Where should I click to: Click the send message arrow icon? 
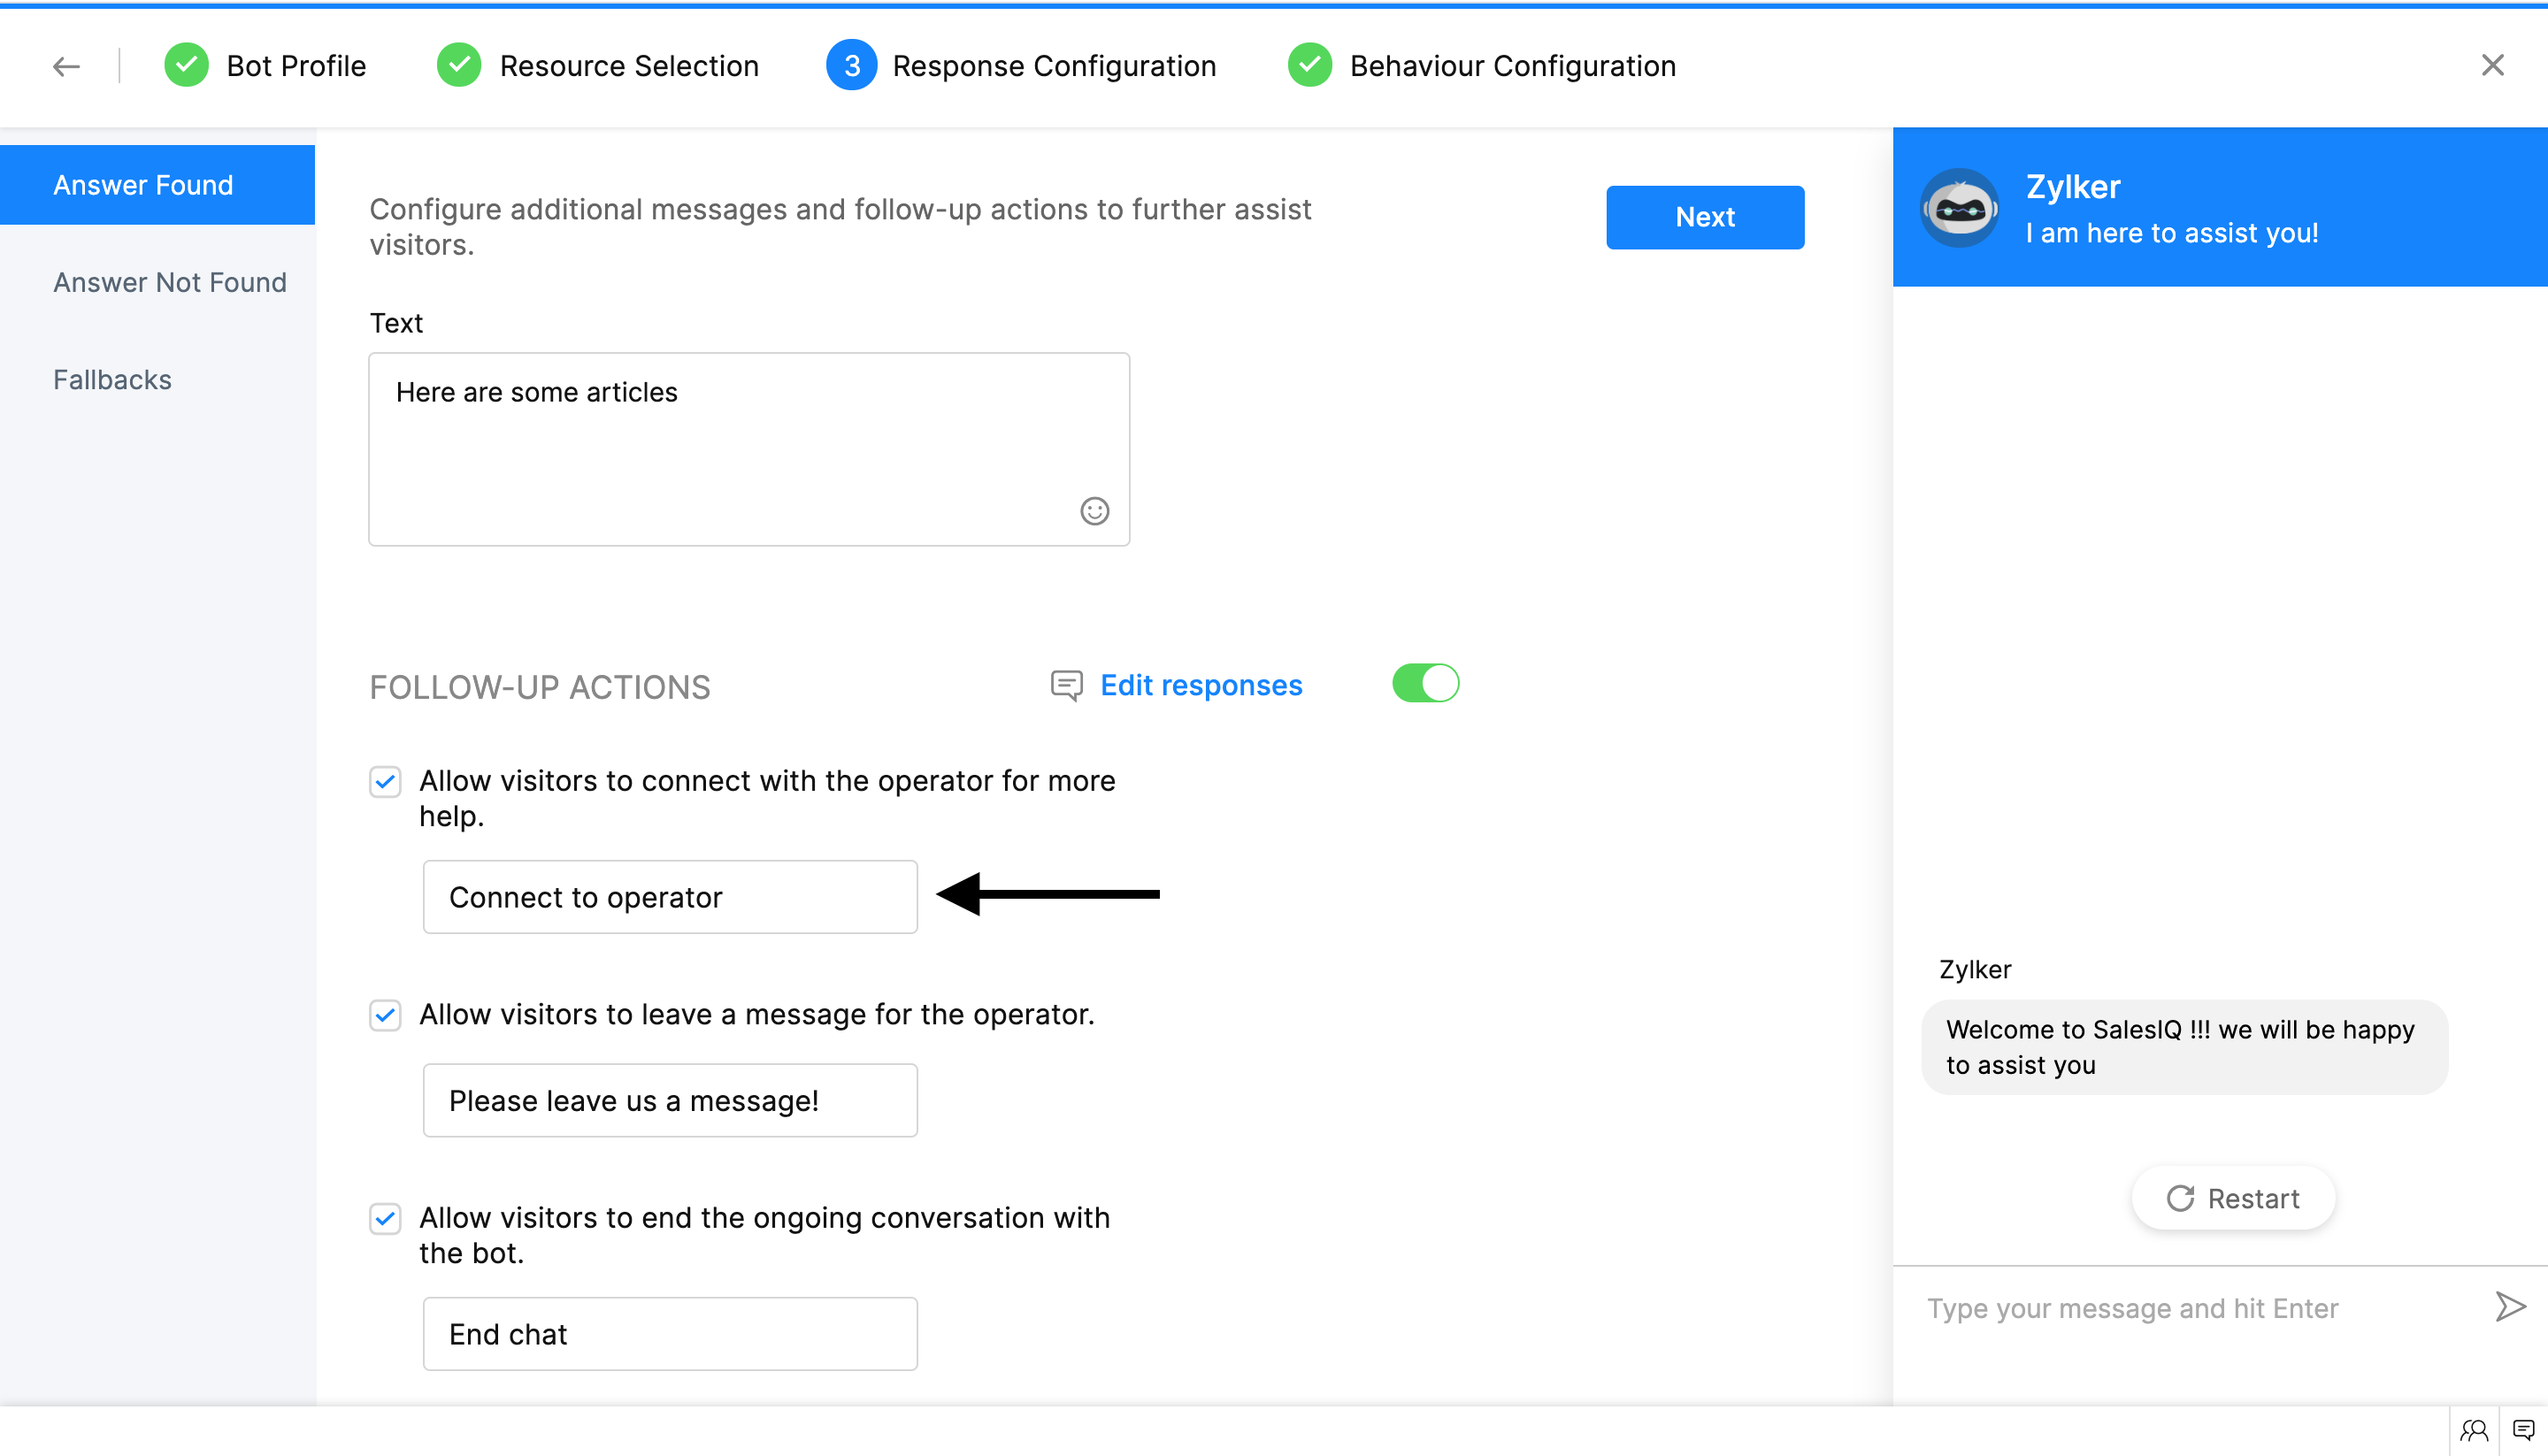click(2509, 1307)
